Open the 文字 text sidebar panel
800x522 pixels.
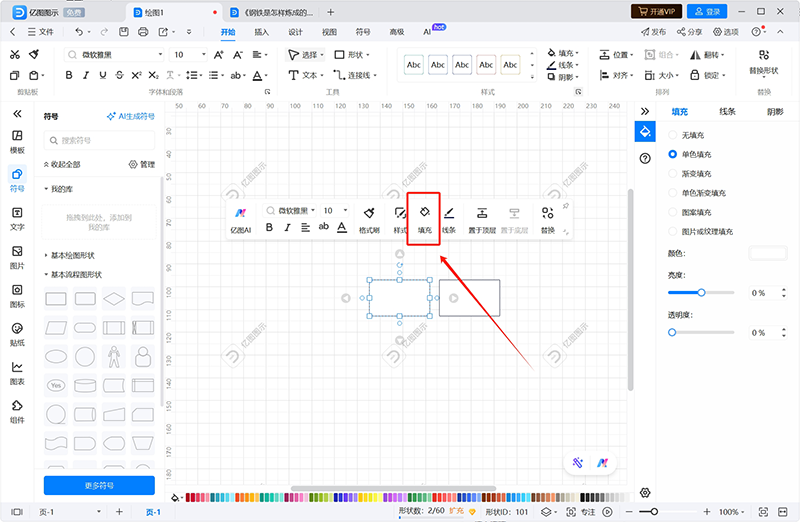click(x=17, y=219)
